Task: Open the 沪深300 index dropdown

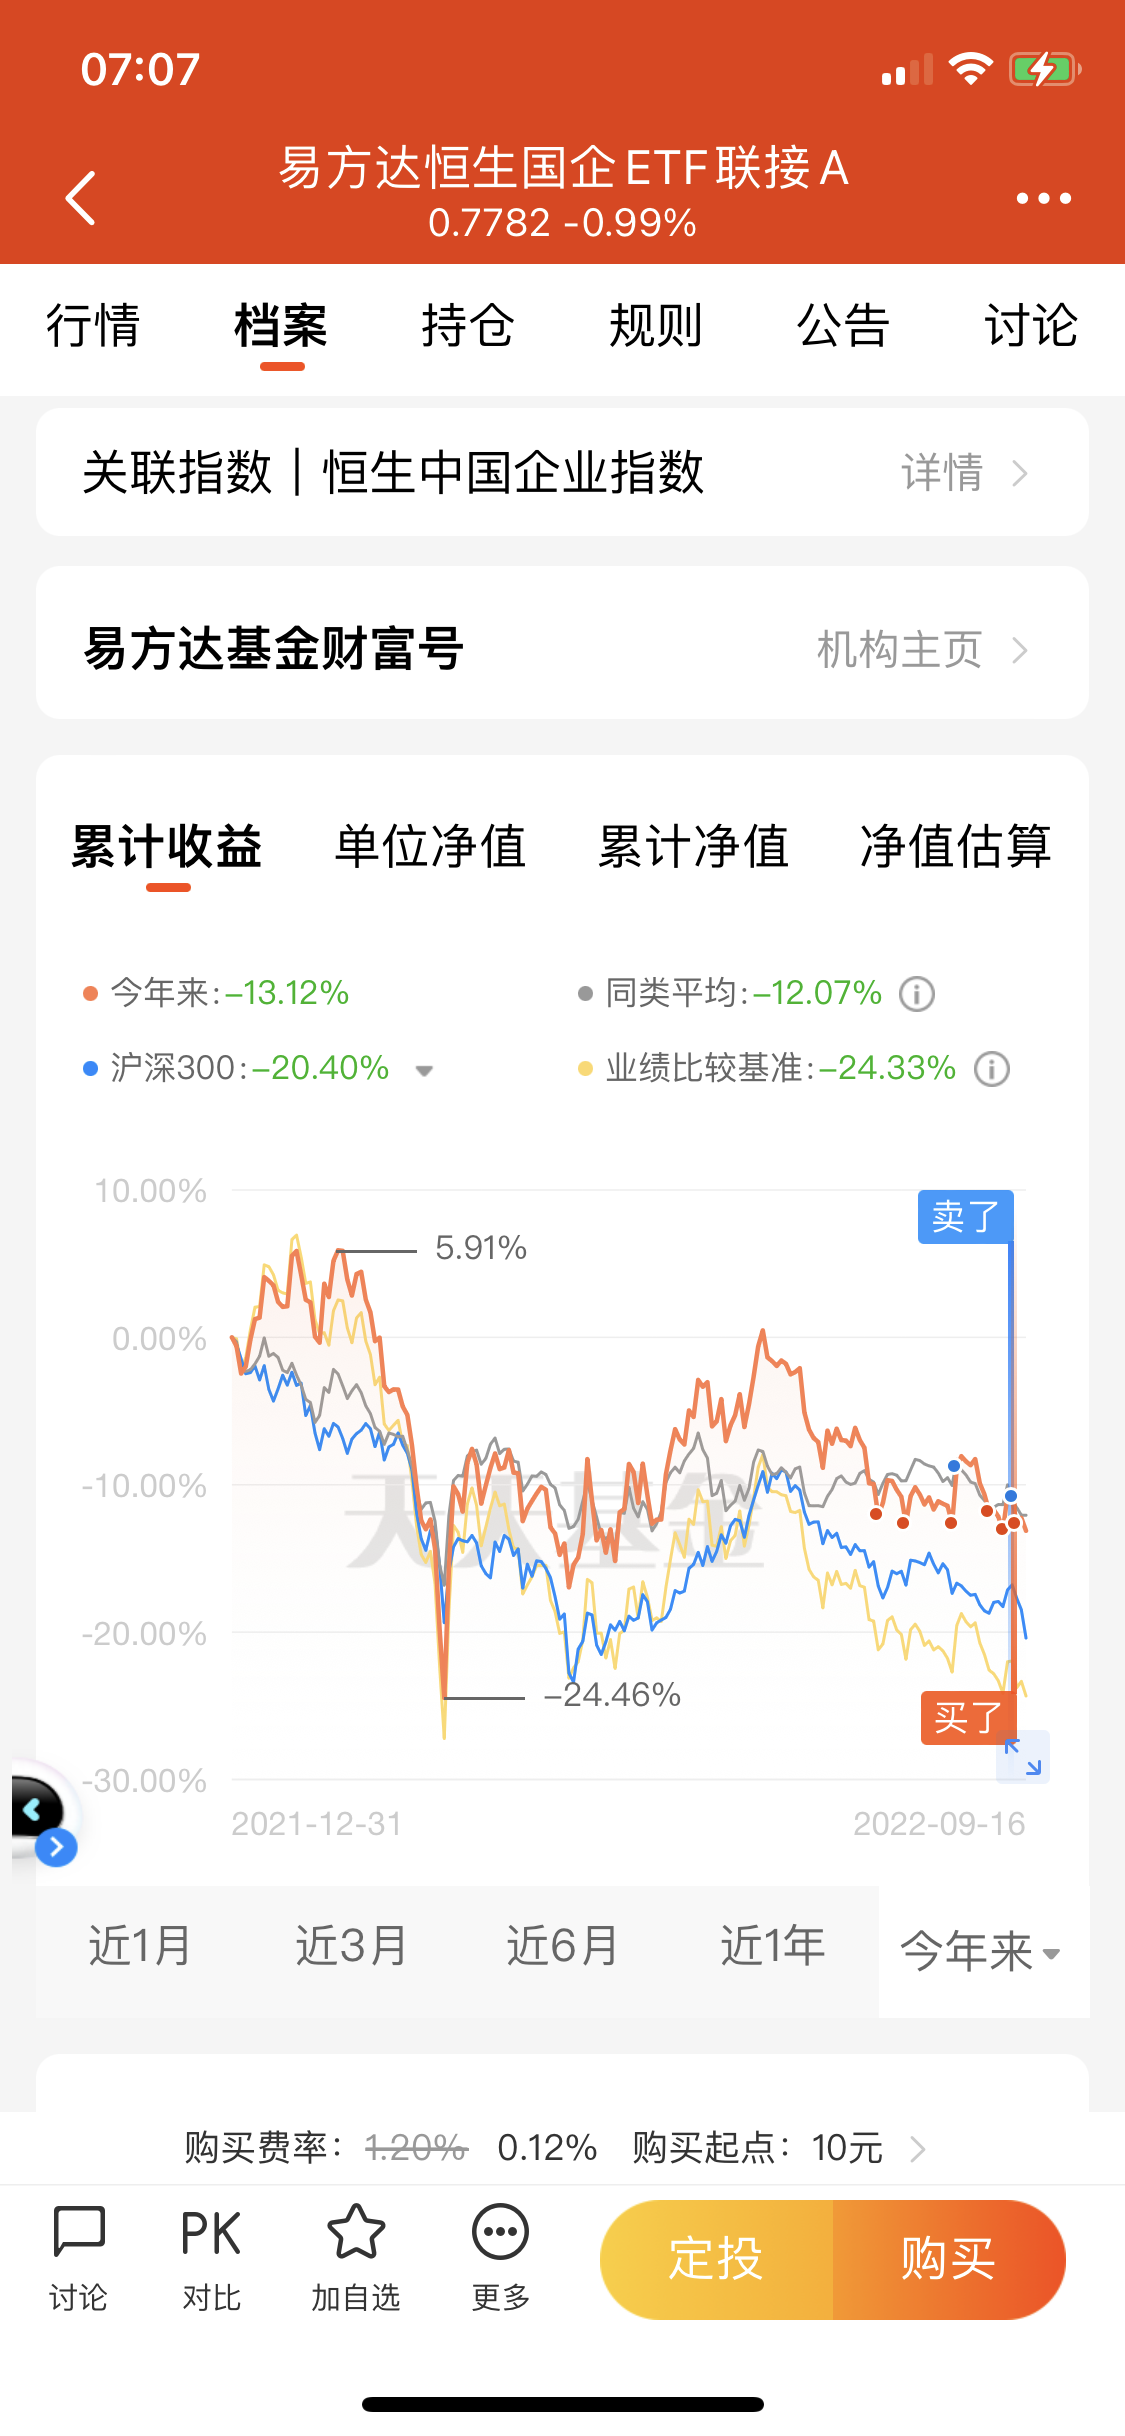Action: (x=424, y=1070)
